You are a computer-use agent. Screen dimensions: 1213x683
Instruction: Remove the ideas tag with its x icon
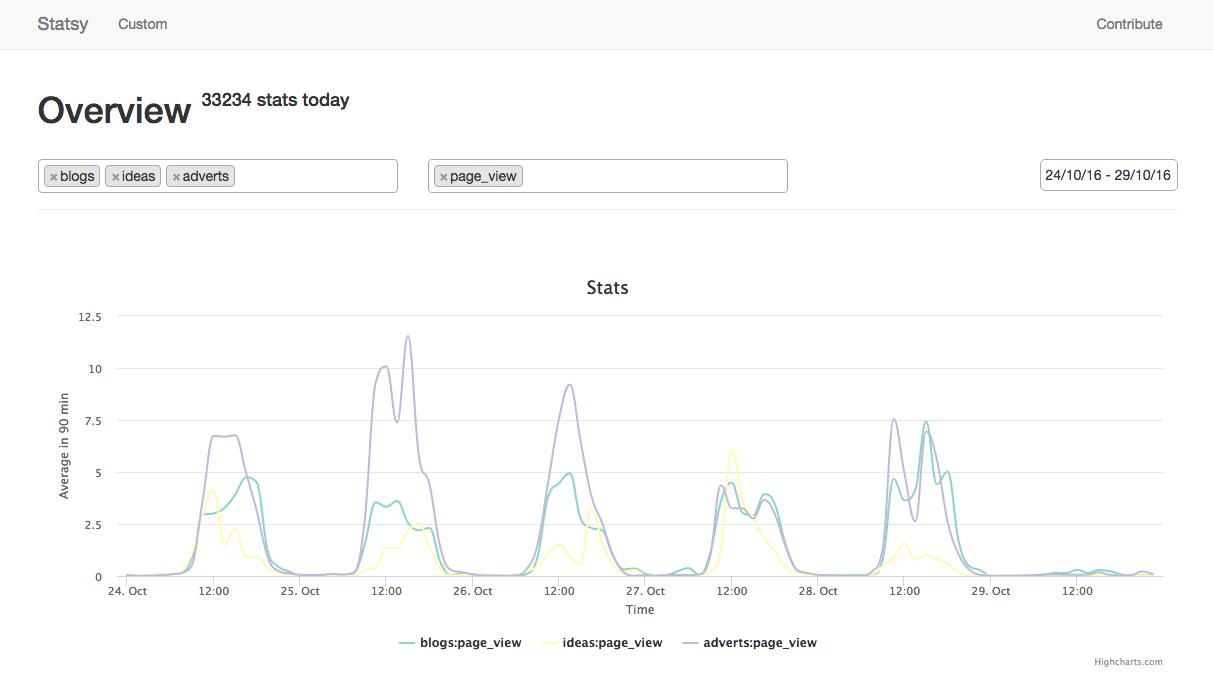115,177
